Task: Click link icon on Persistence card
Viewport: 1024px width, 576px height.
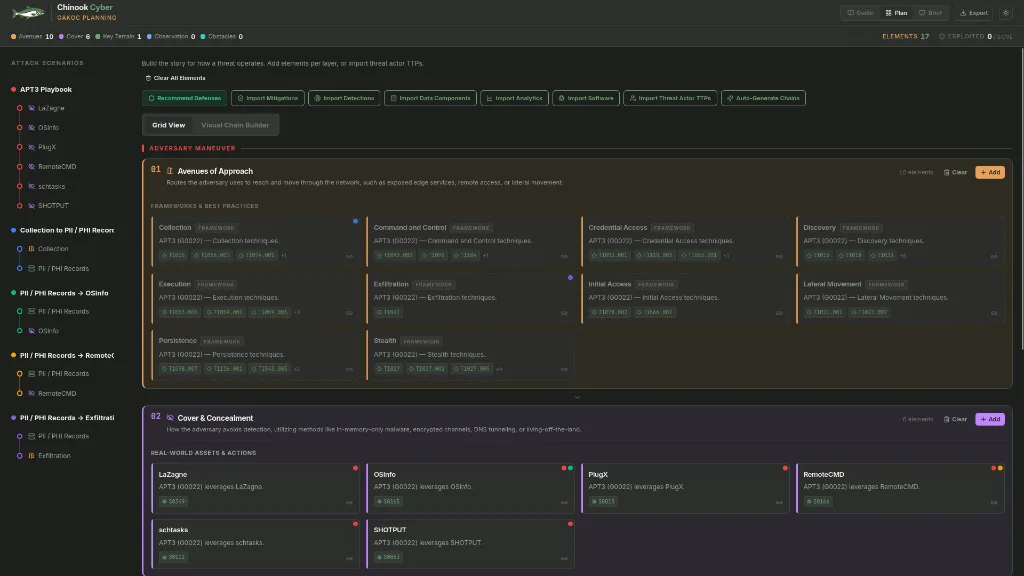Action: coord(349,370)
